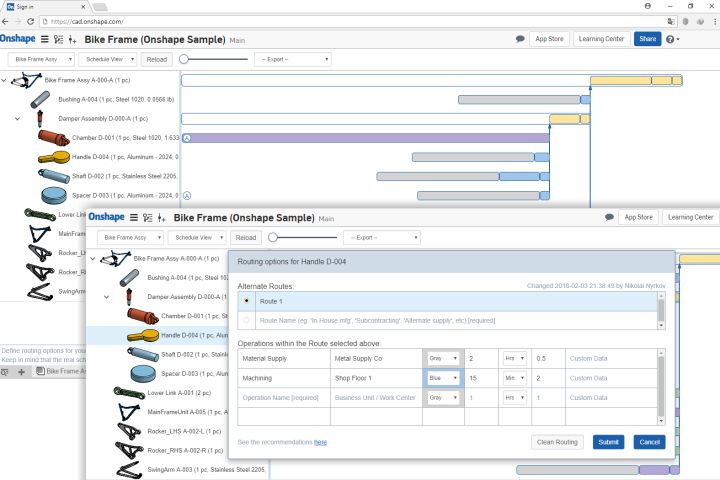Open versions graph icon in back window
This screenshot has height=480, width=720.
pos(58,40)
